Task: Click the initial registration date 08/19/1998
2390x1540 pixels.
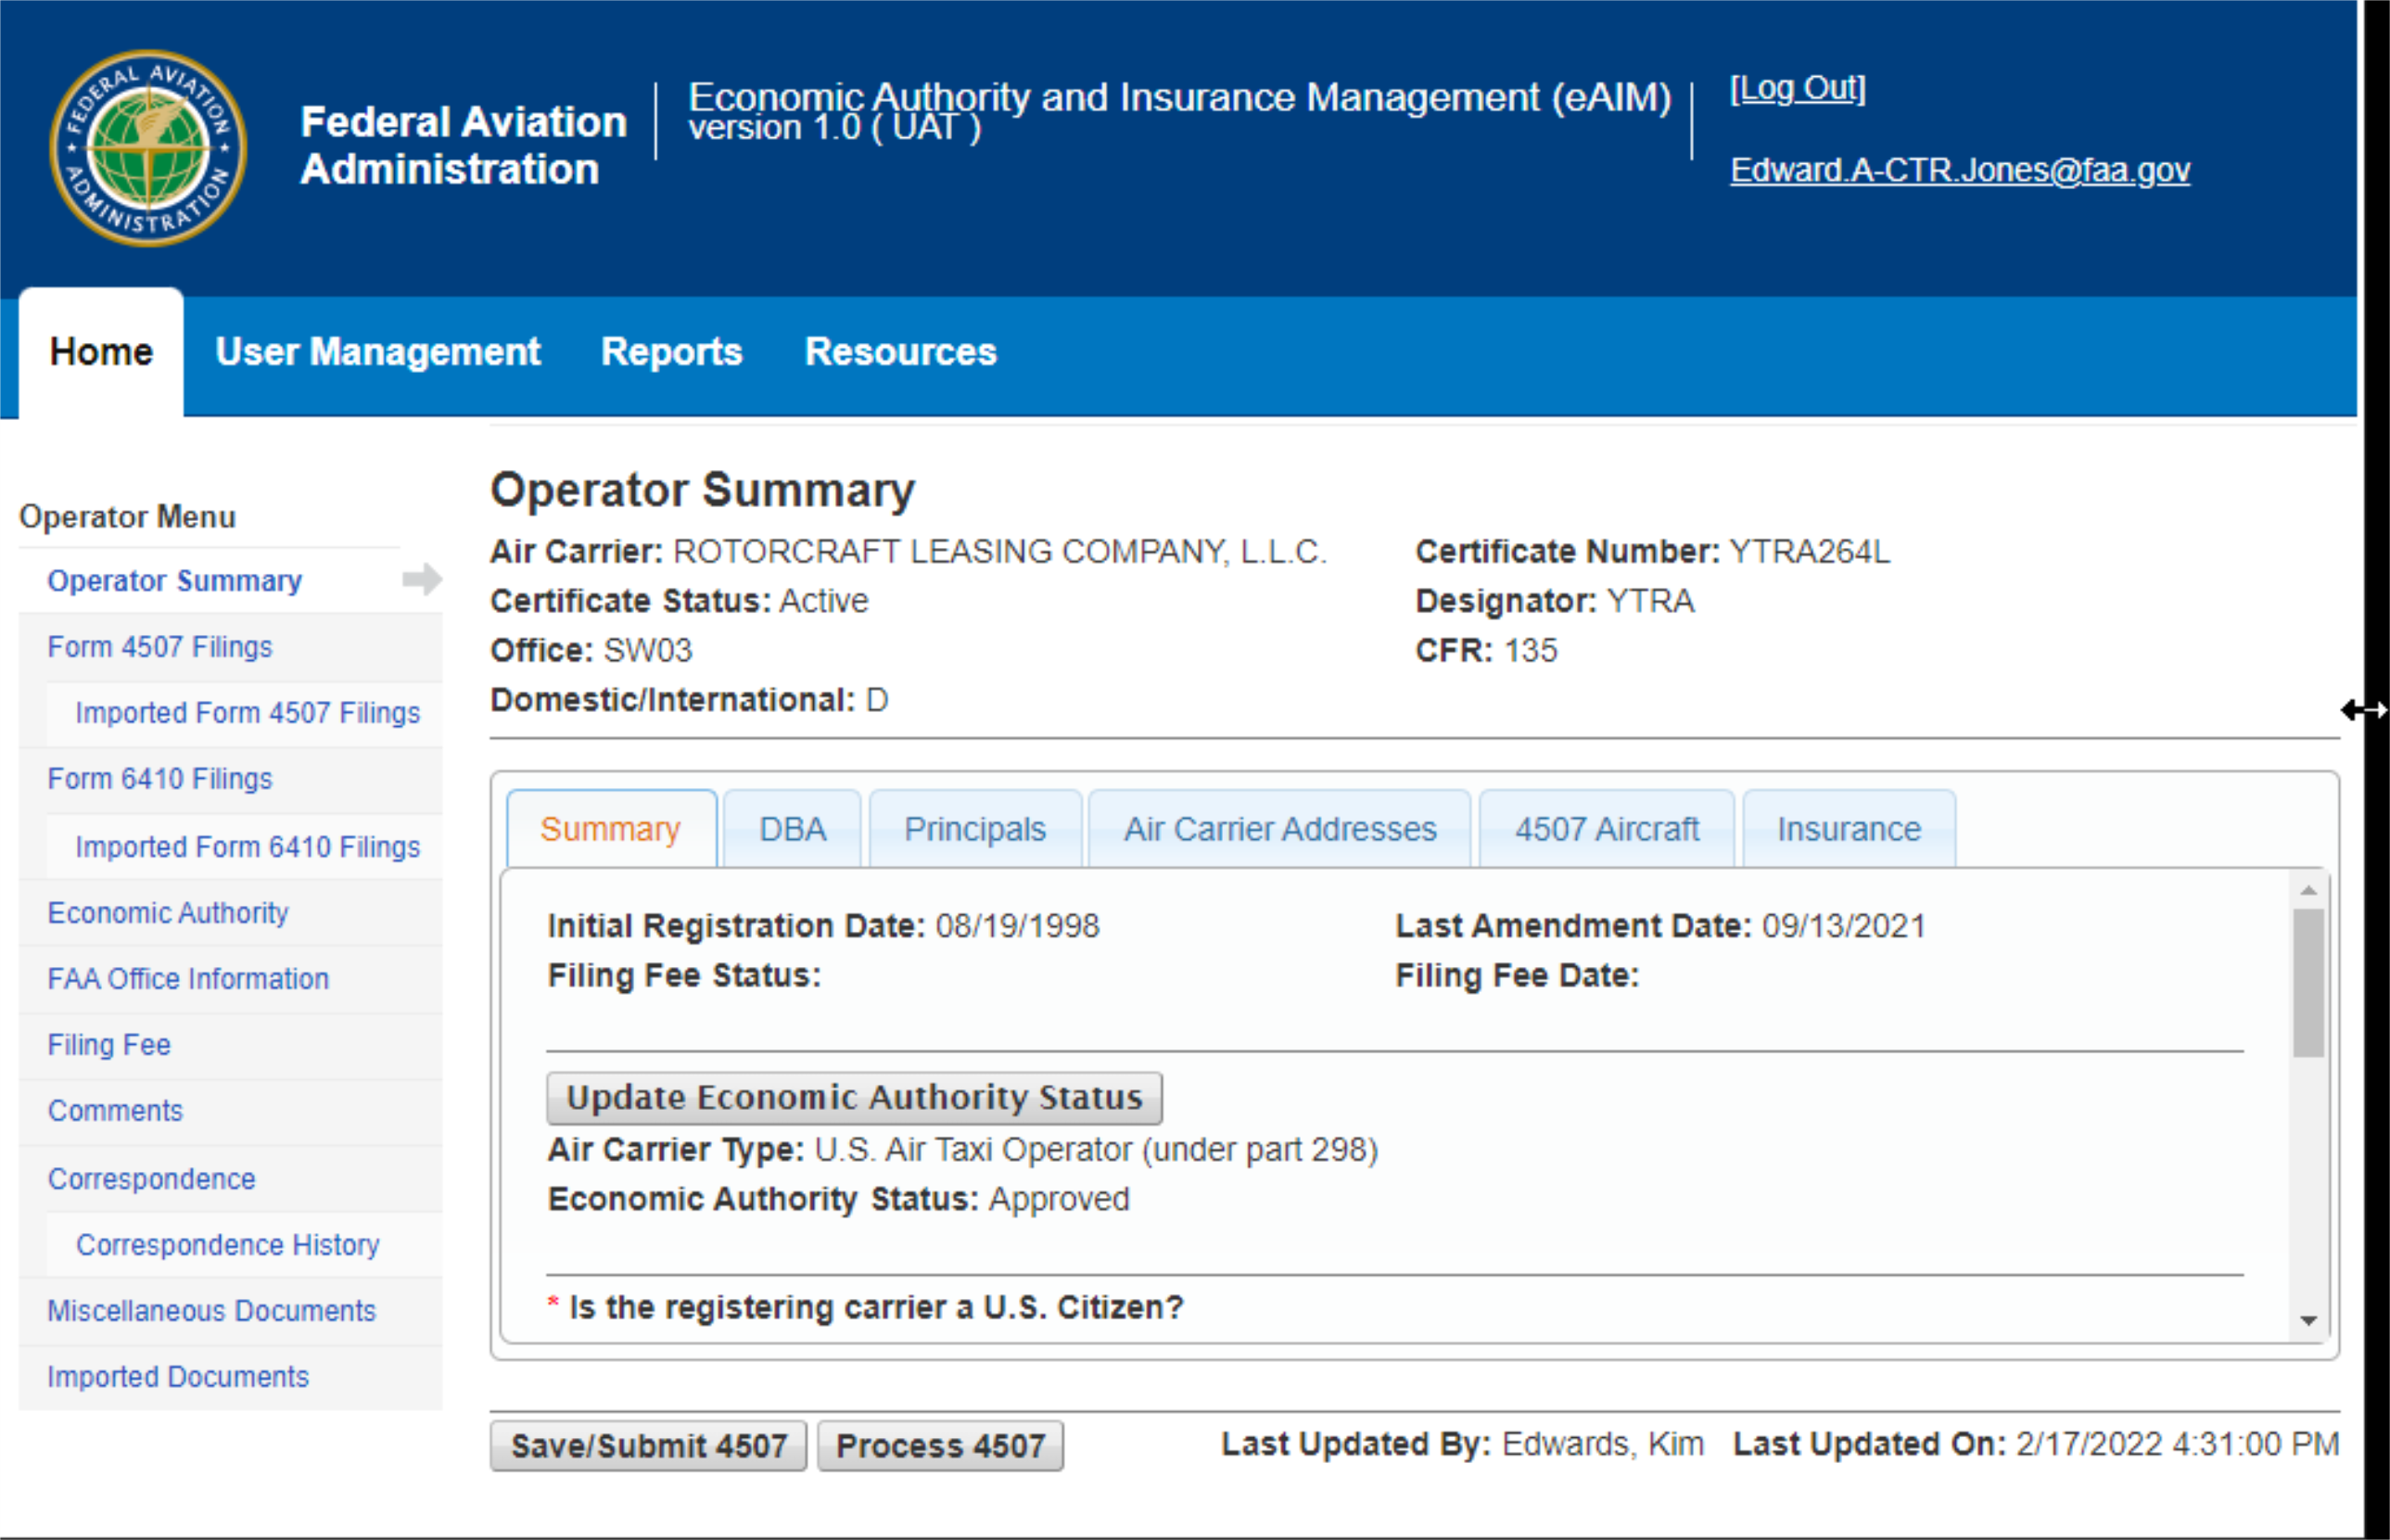Action: click(x=1017, y=926)
